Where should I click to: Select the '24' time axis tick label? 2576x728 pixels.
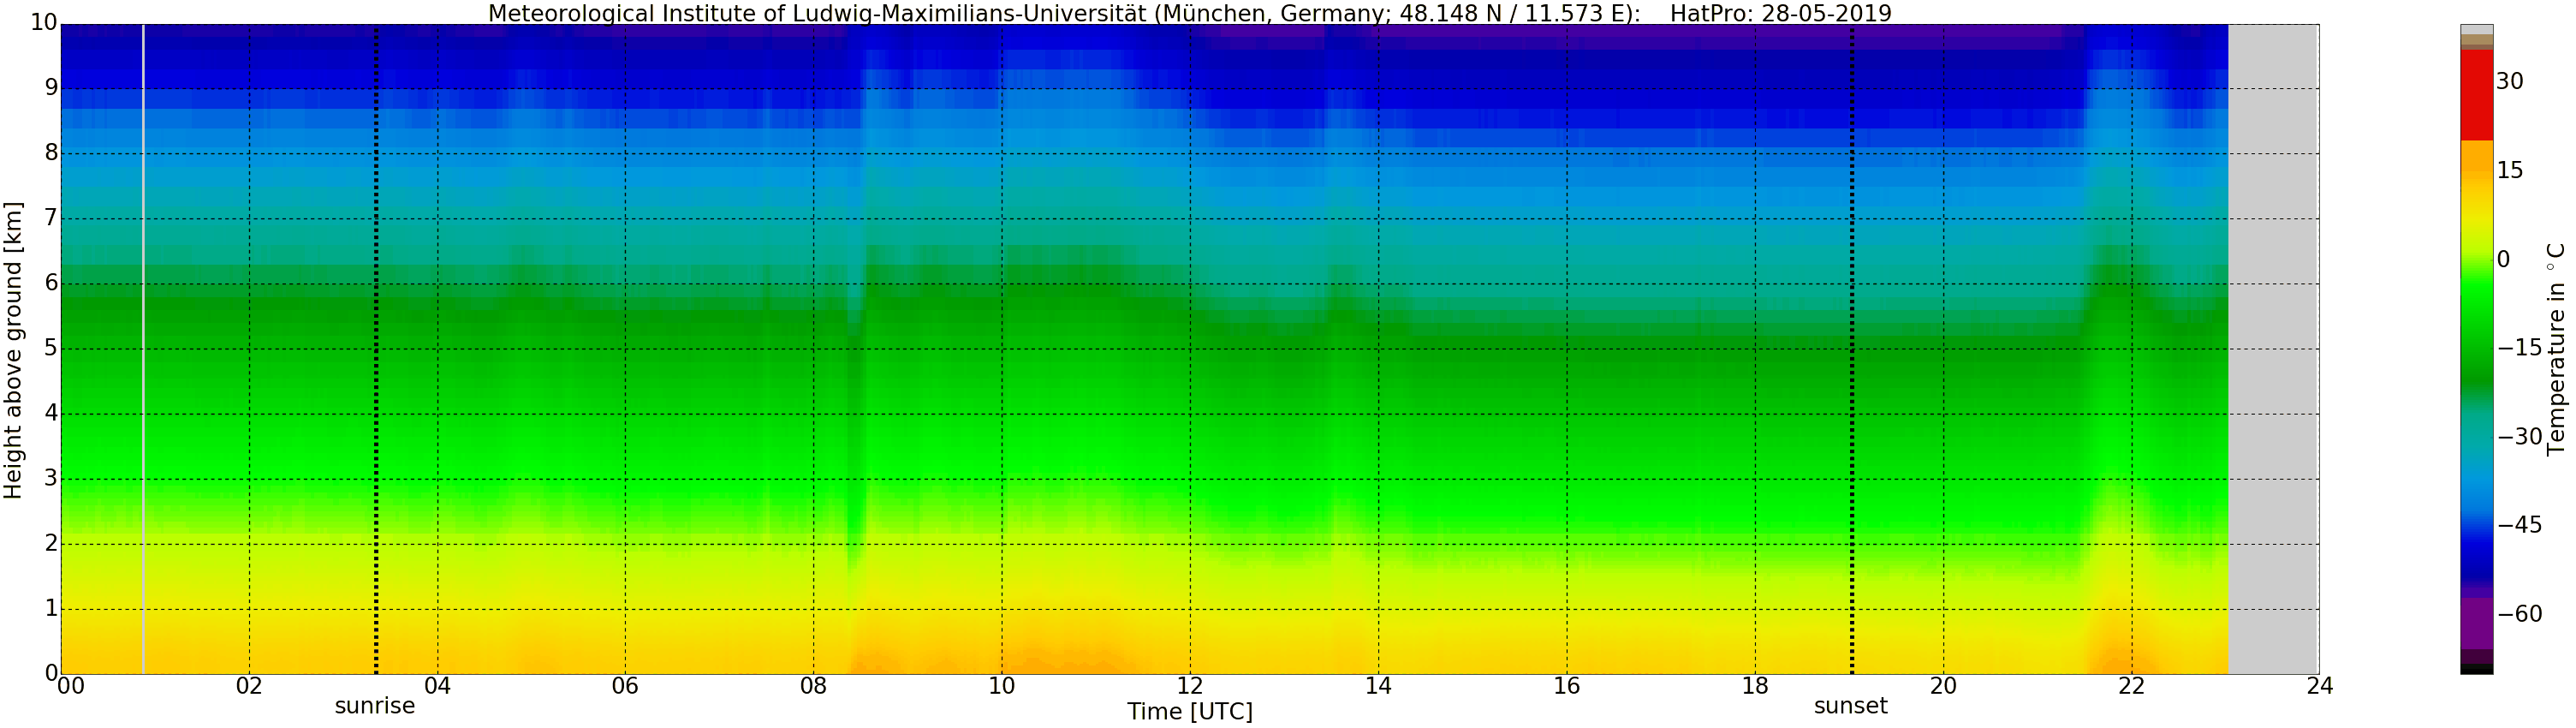2320,686
